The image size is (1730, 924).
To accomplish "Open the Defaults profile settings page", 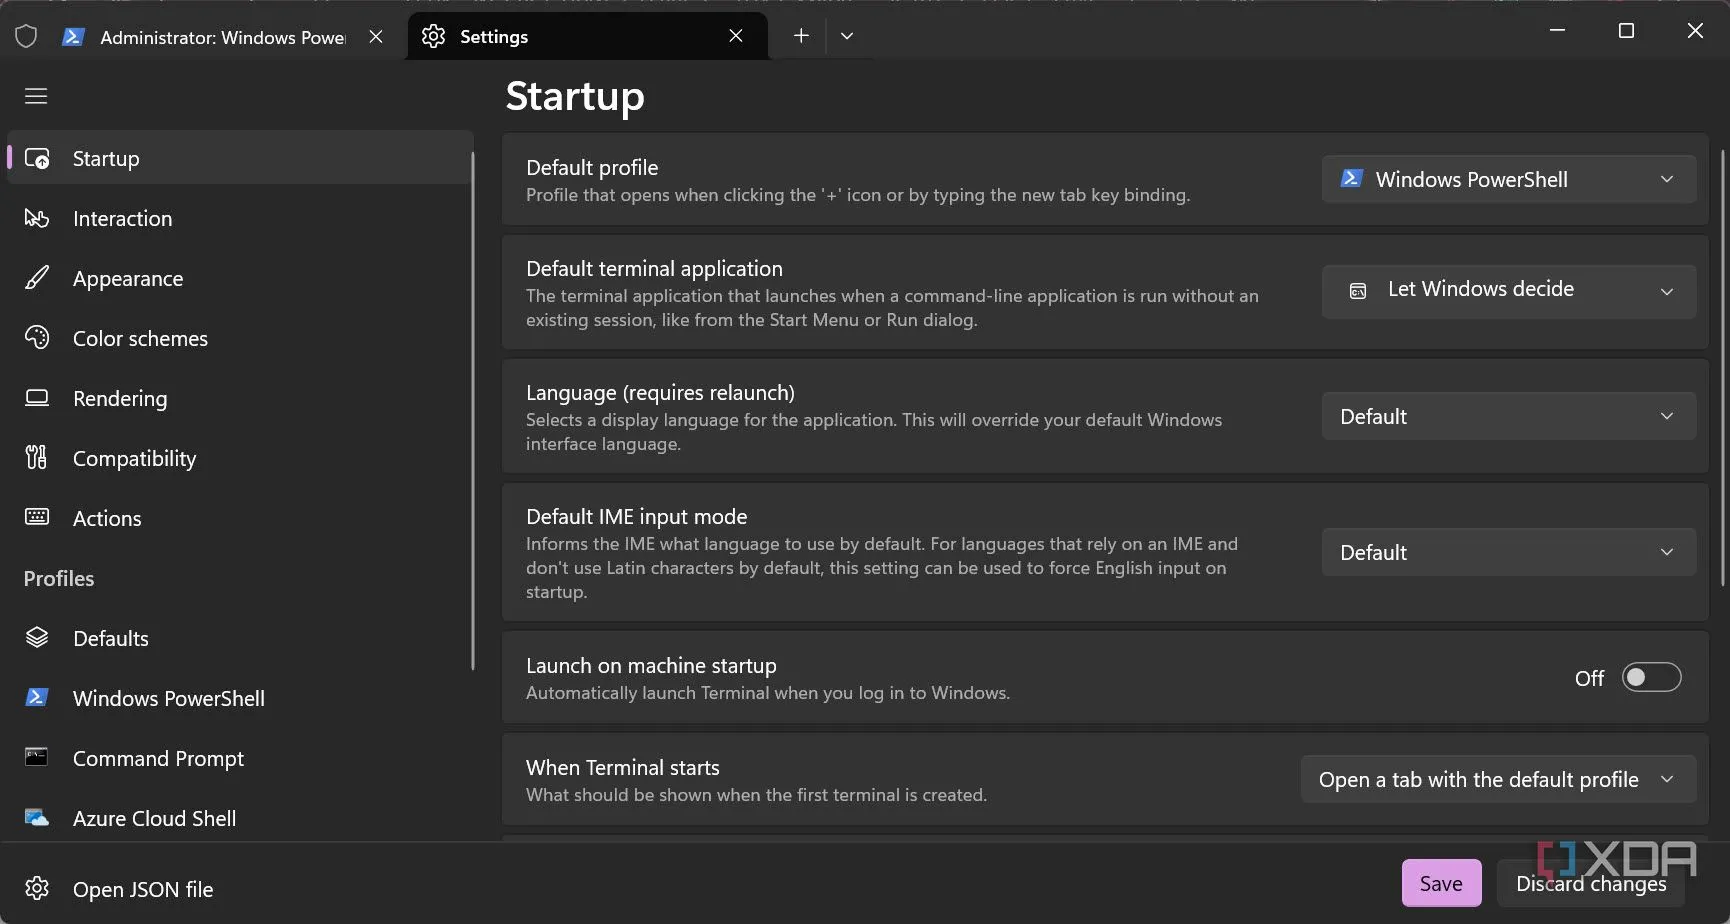I will 110,638.
